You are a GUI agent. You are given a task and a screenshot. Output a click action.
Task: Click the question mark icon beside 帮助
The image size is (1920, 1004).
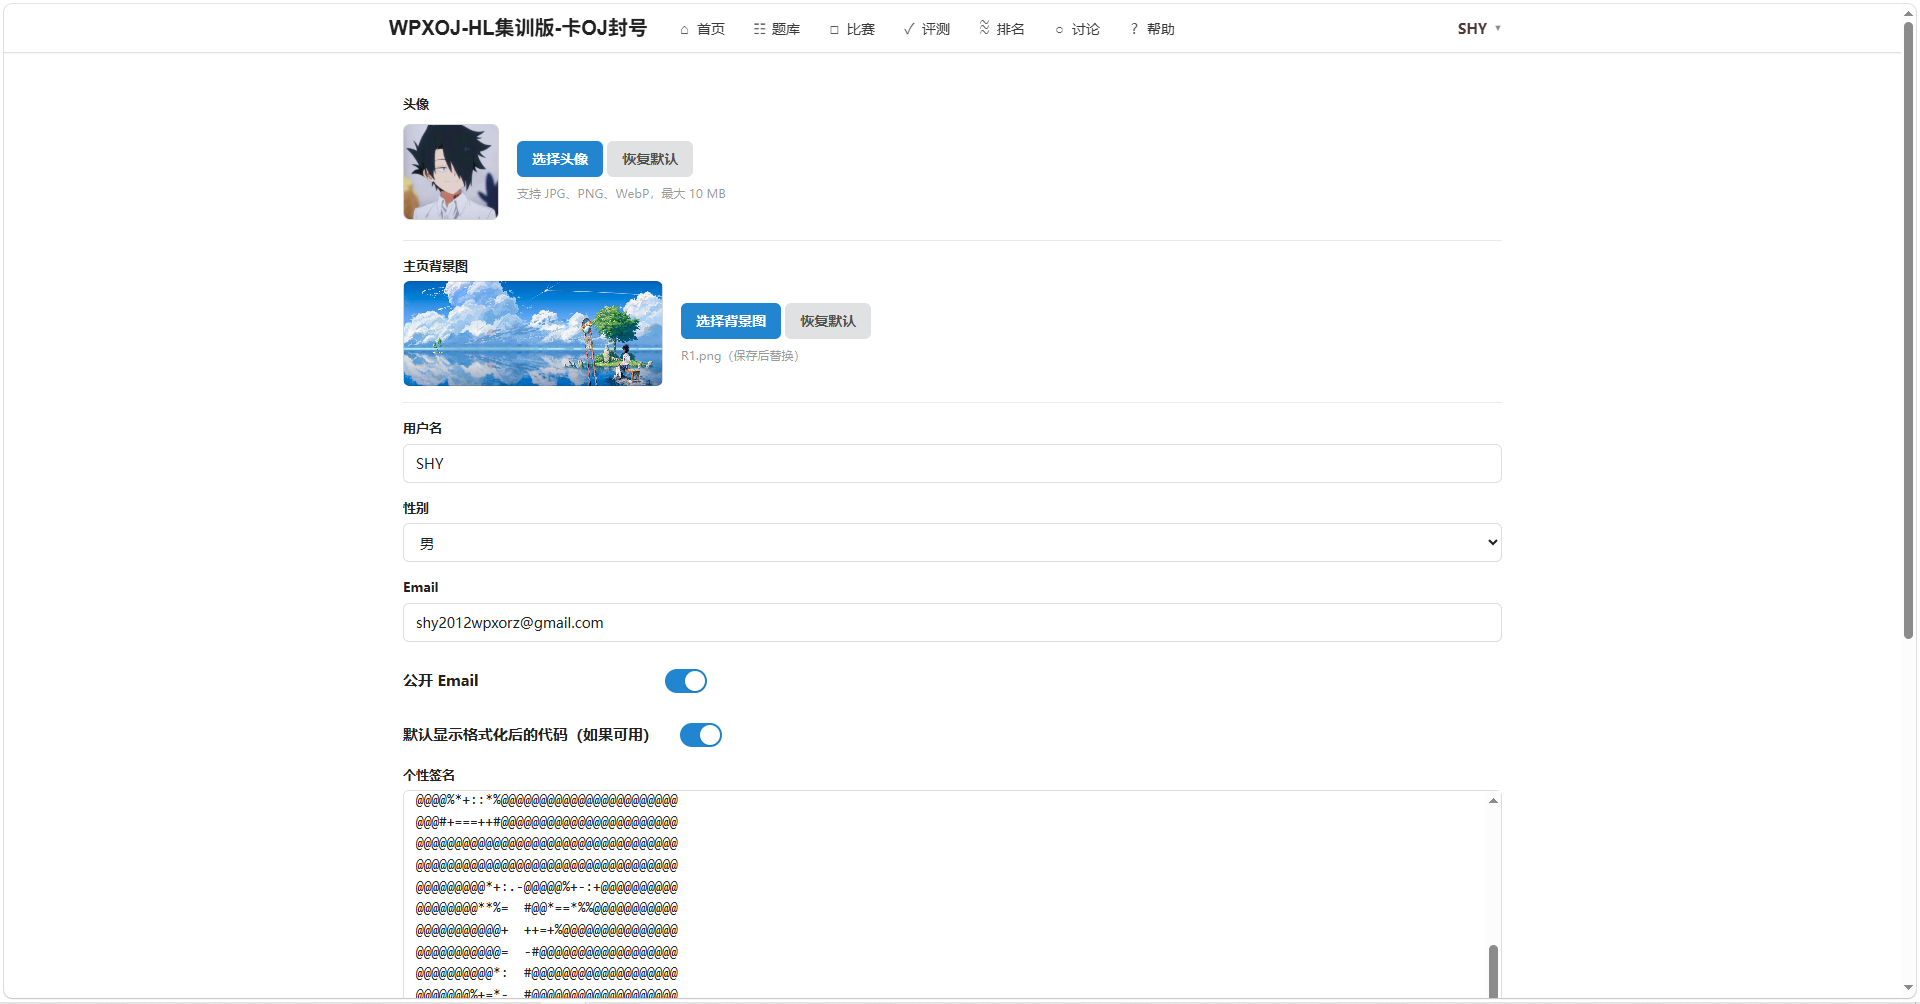click(x=1134, y=29)
